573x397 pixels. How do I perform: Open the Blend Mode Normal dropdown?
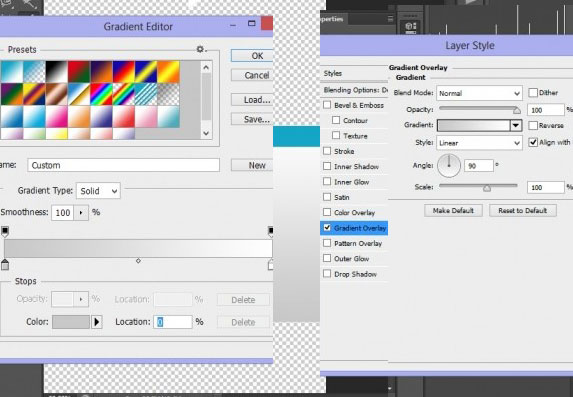tap(479, 93)
